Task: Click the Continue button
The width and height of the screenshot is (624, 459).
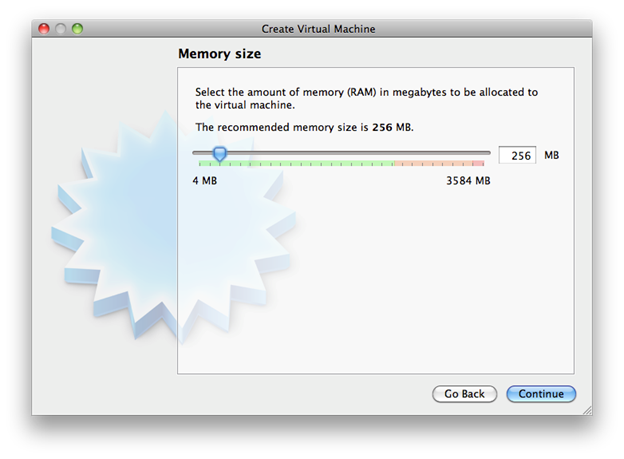Action: tap(541, 394)
